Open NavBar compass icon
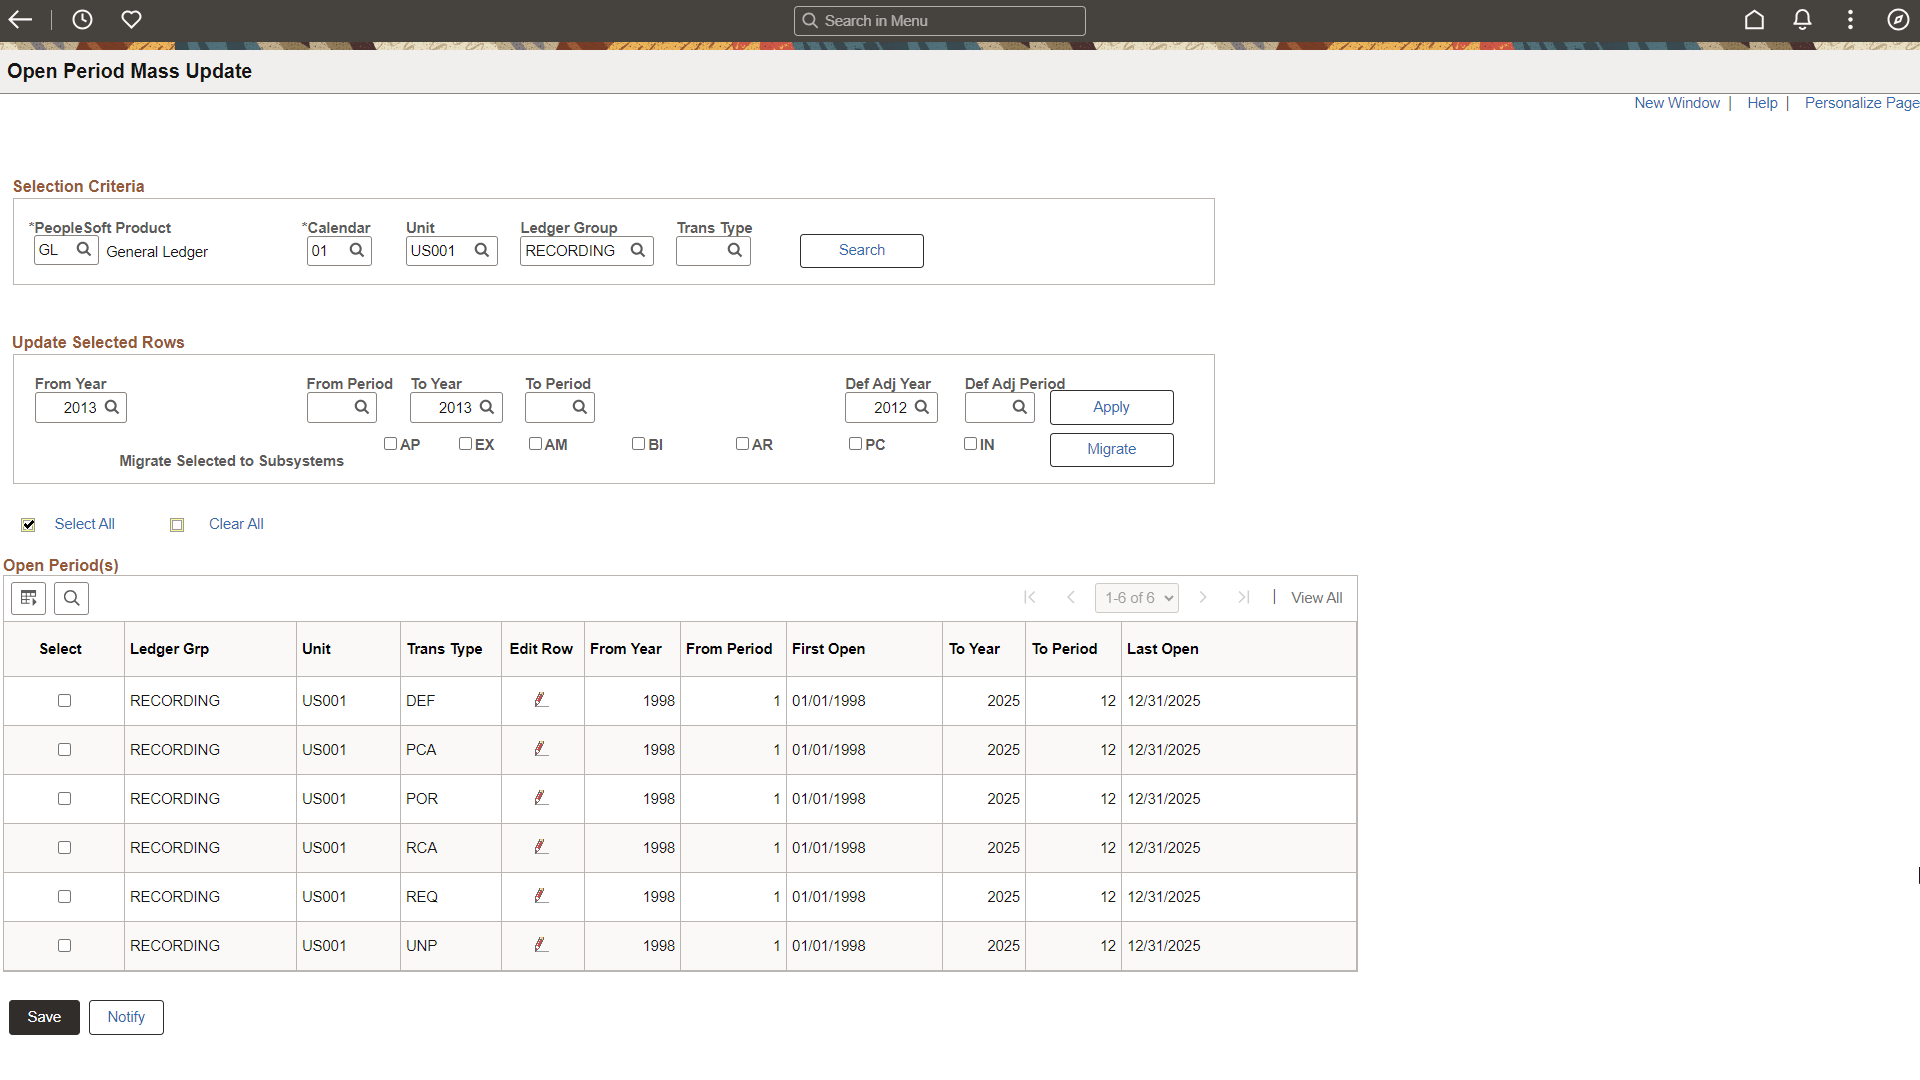Image resolution: width=1920 pixels, height=1080 pixels. tap(1897, 20)
